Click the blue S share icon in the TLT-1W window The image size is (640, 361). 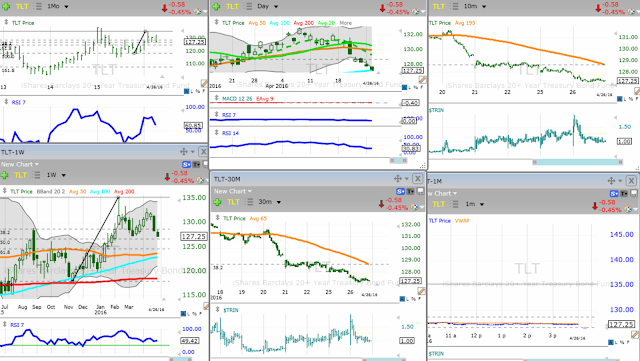[187, 164]
